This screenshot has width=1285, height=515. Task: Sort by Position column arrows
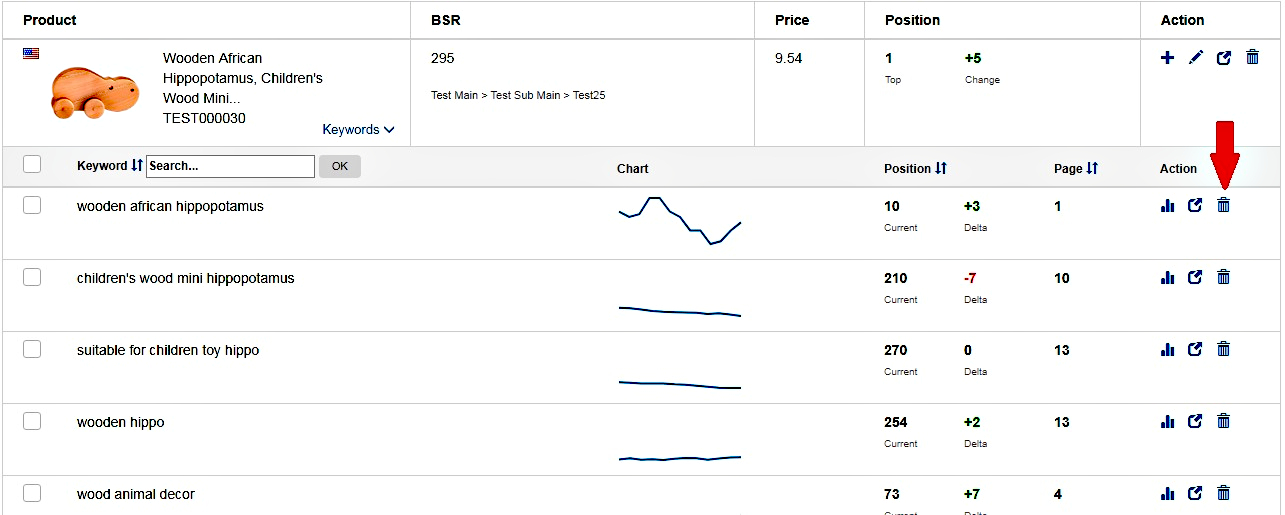[x=941, y=168]
